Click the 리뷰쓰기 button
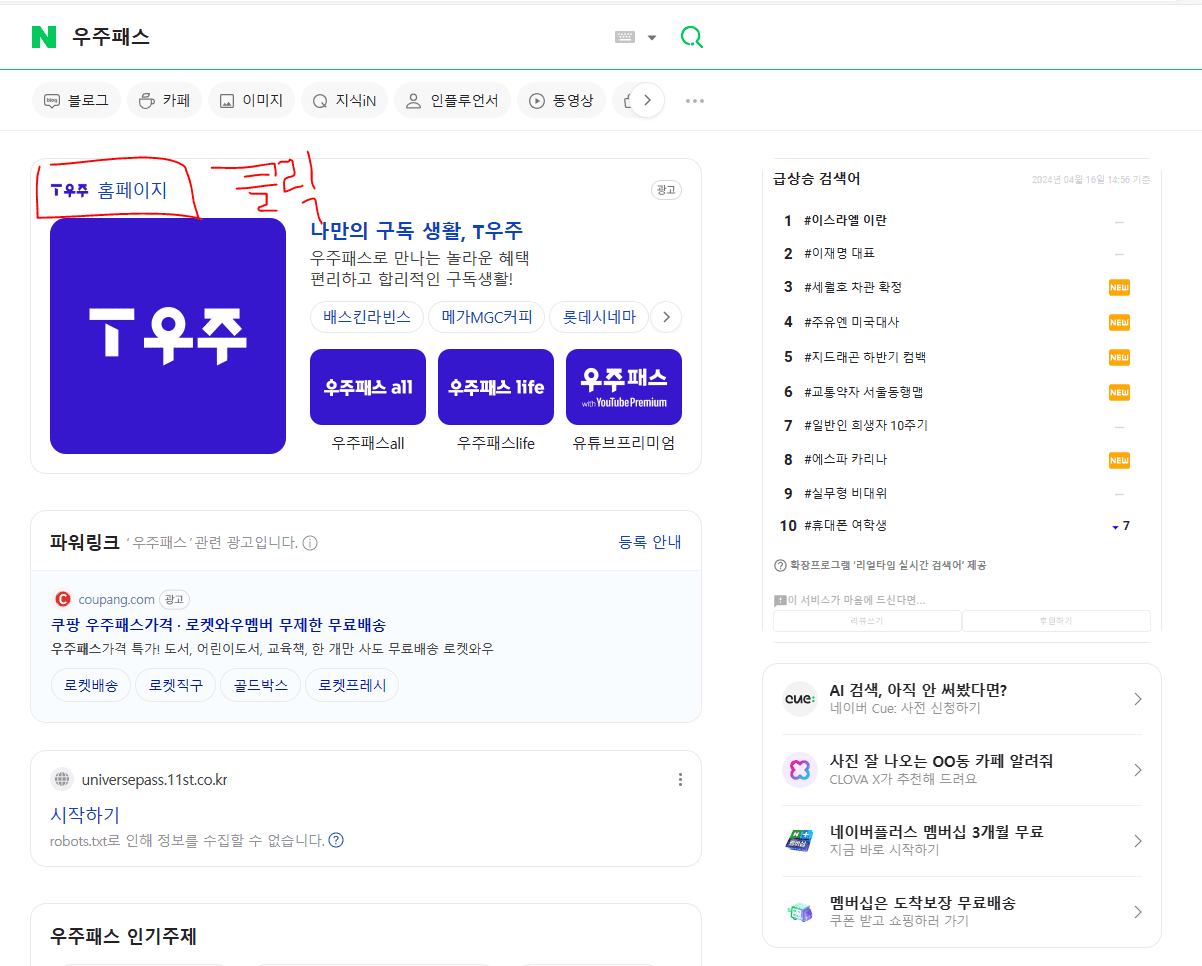 click(867, 621)
